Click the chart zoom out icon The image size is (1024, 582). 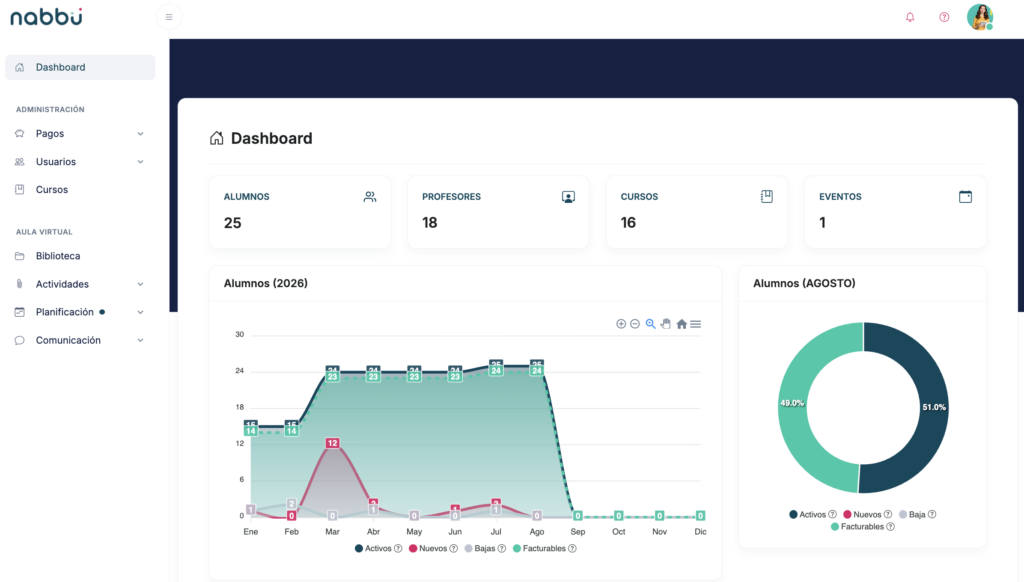[x=635, y=324]
